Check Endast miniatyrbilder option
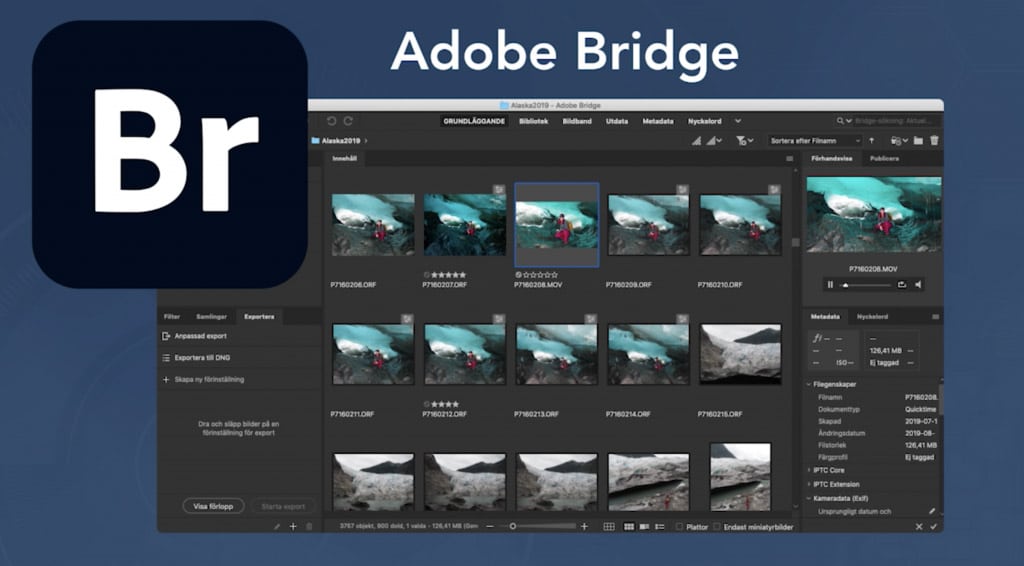Screen dimensions: 1024x566 point(717,526)
